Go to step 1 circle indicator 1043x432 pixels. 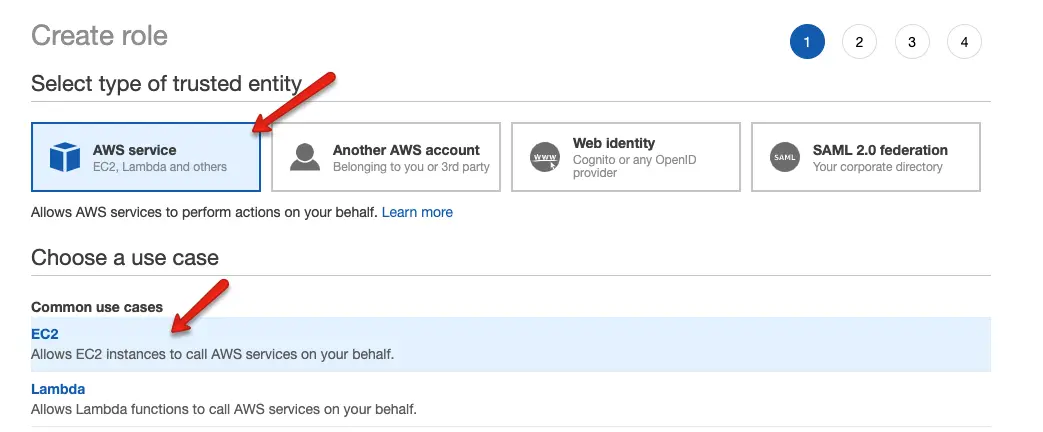(807, 42)
